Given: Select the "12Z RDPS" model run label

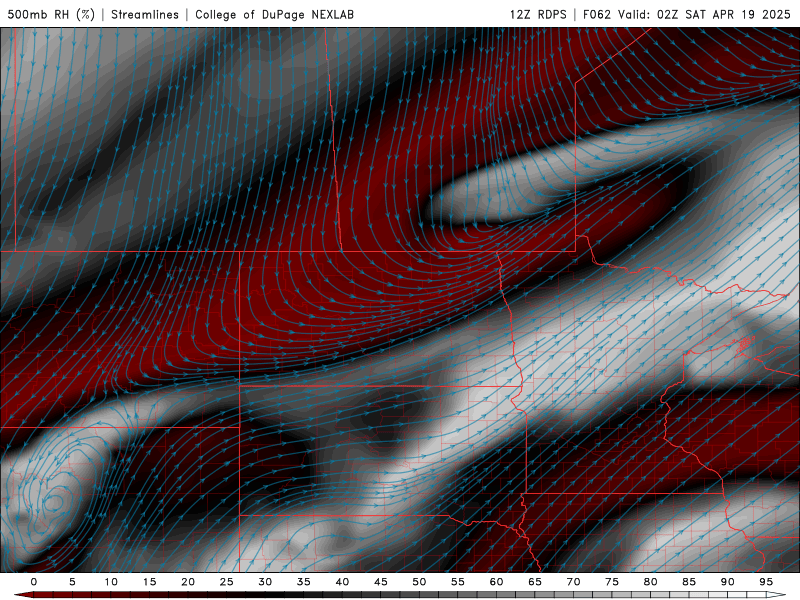Looking at the screenshot, I should pyautogui.click(x=538, y=14).
